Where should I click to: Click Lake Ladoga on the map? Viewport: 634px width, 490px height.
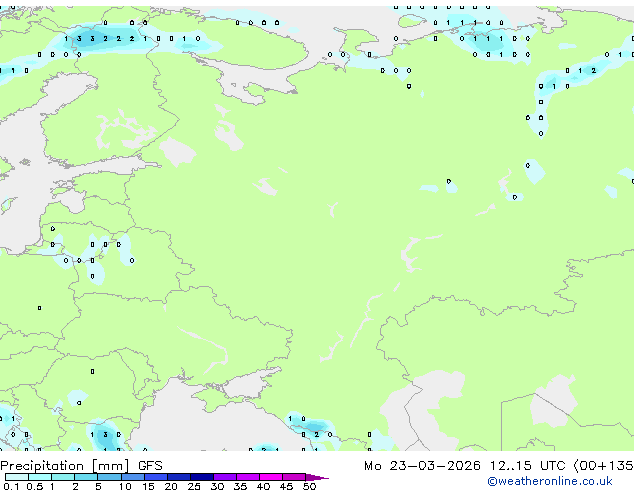pos(178,151)
